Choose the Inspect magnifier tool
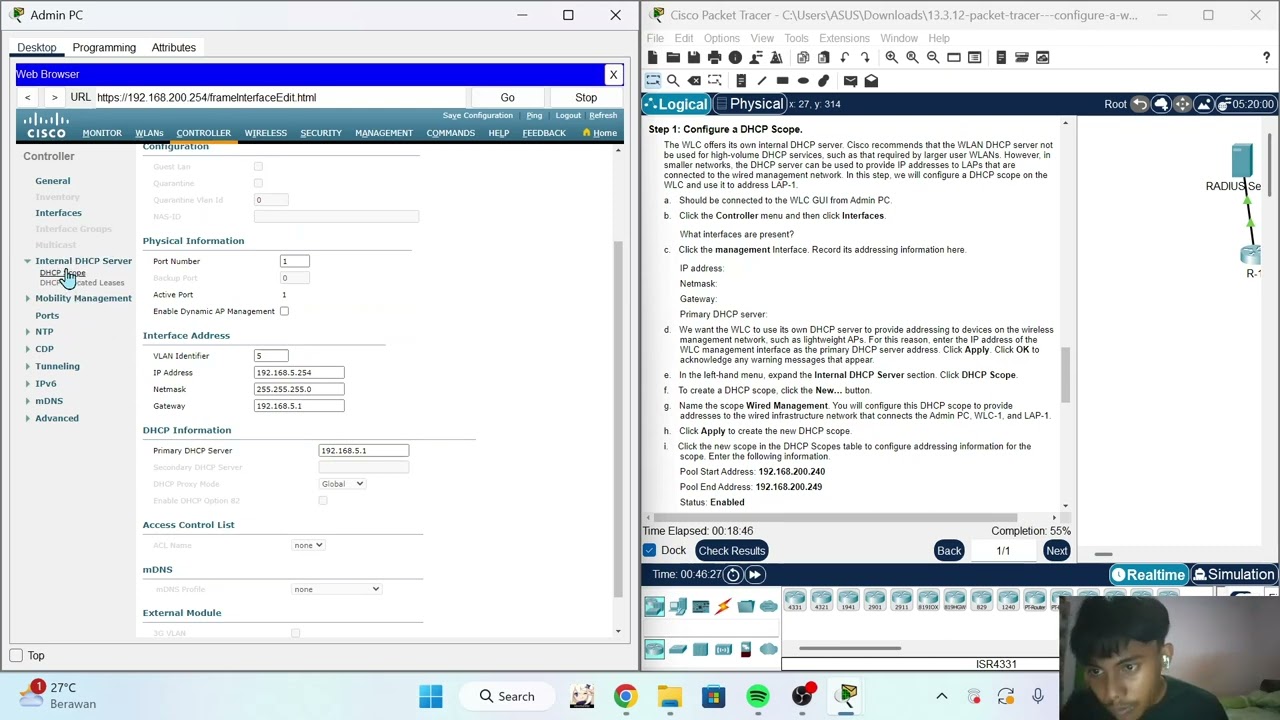 pos(673,81)
